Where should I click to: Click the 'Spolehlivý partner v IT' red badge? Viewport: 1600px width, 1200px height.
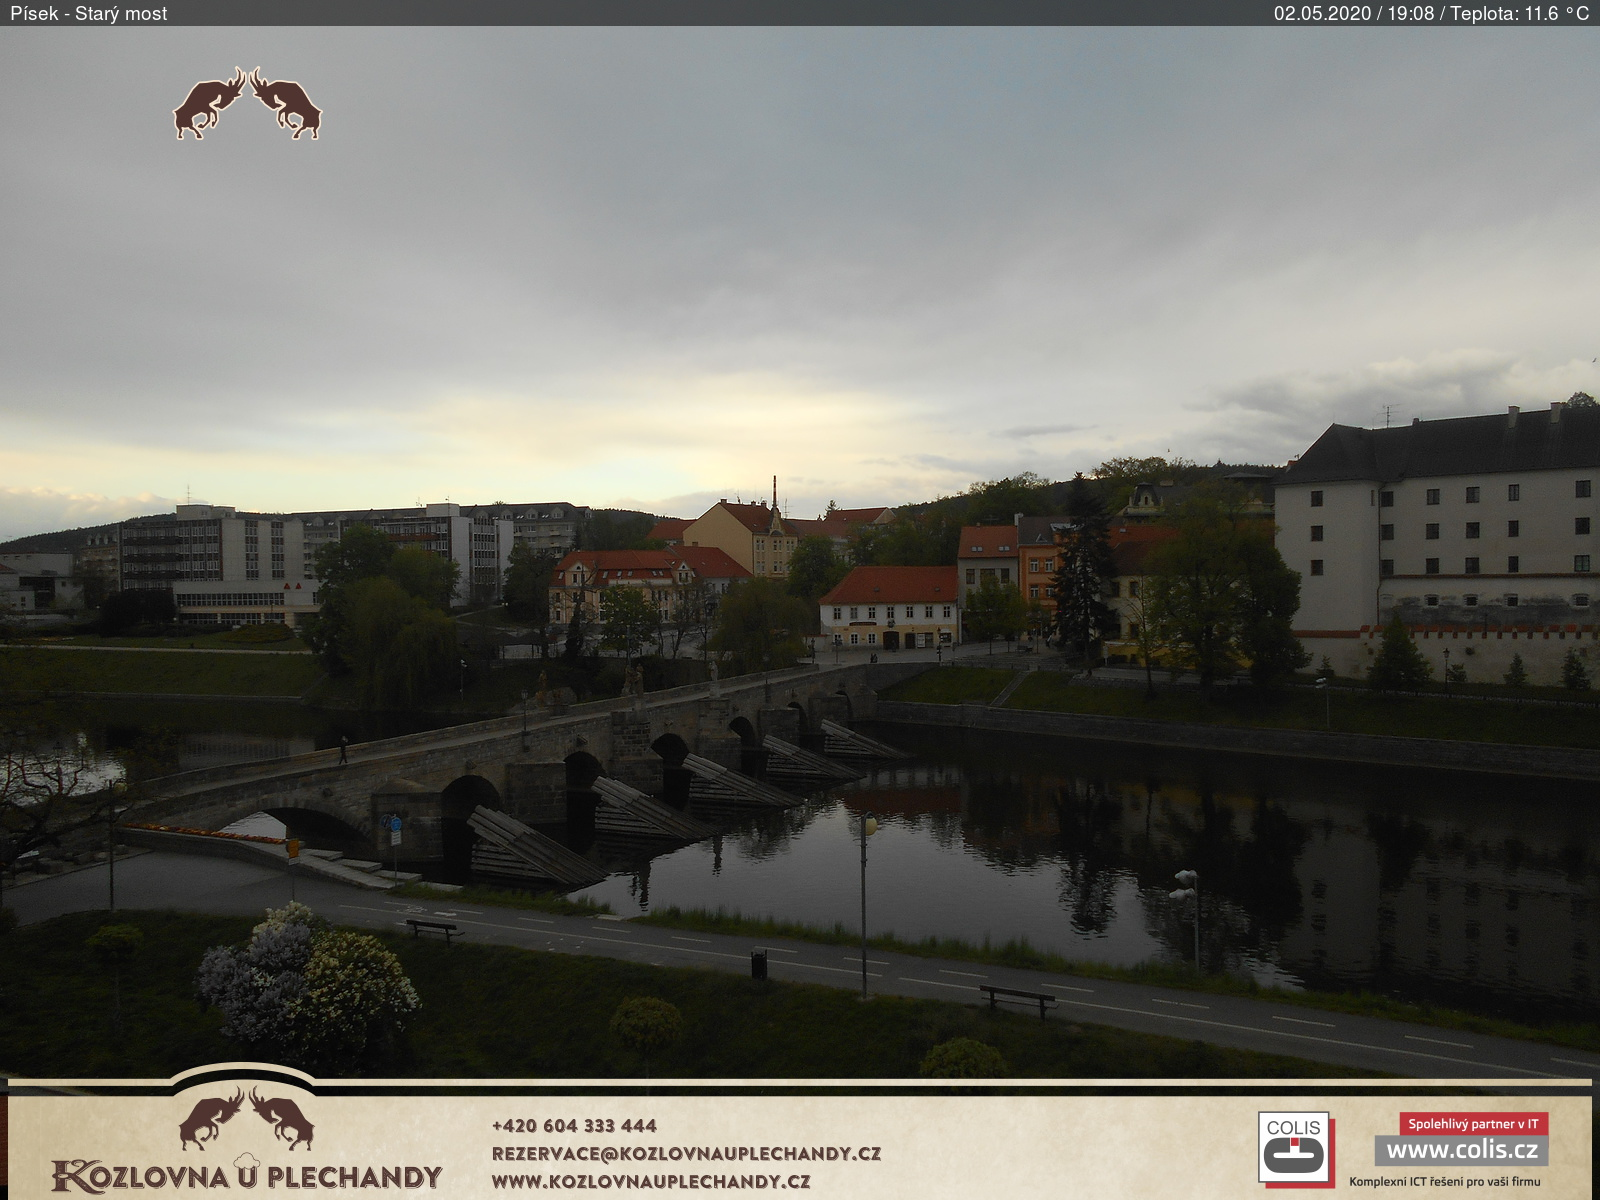click(x=1473, y=1124)
